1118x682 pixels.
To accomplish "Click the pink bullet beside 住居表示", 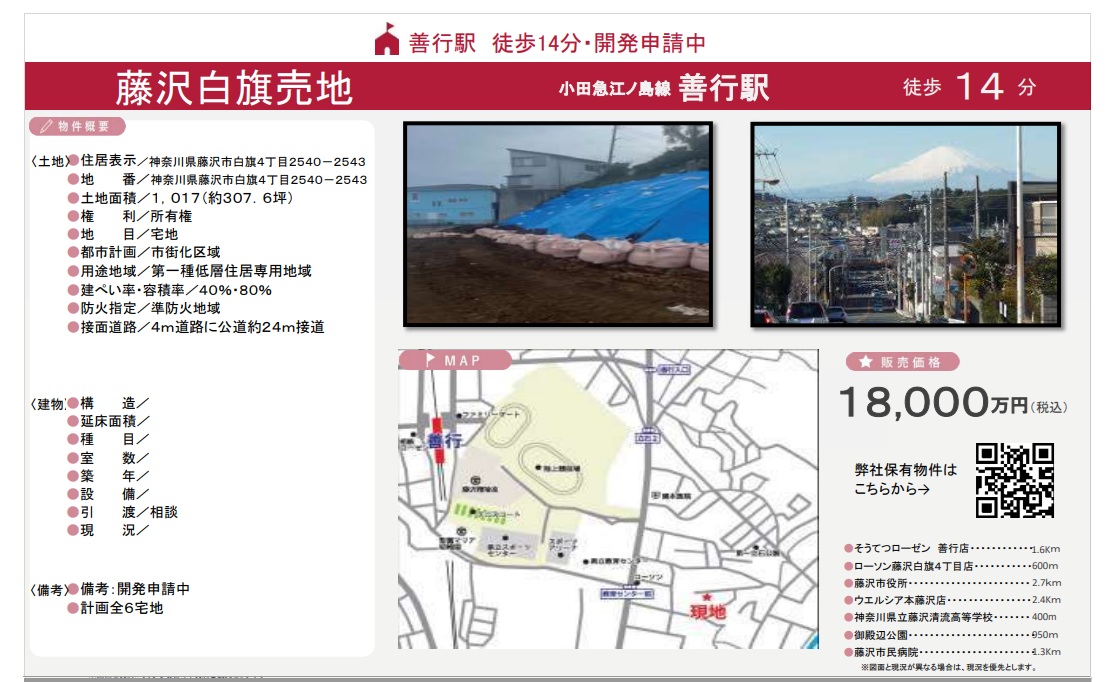I will pos(73,161).
